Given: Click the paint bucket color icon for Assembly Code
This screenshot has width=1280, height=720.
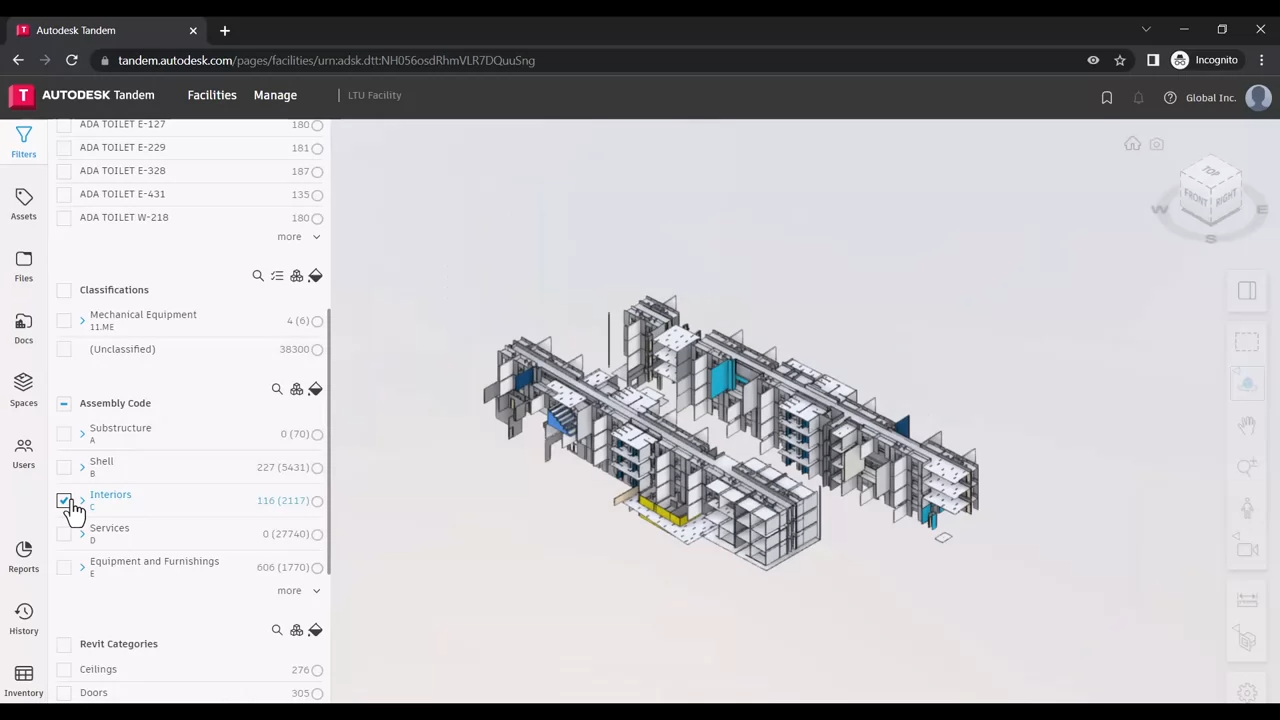Looking at the screenshot, I should click(315, 389).
